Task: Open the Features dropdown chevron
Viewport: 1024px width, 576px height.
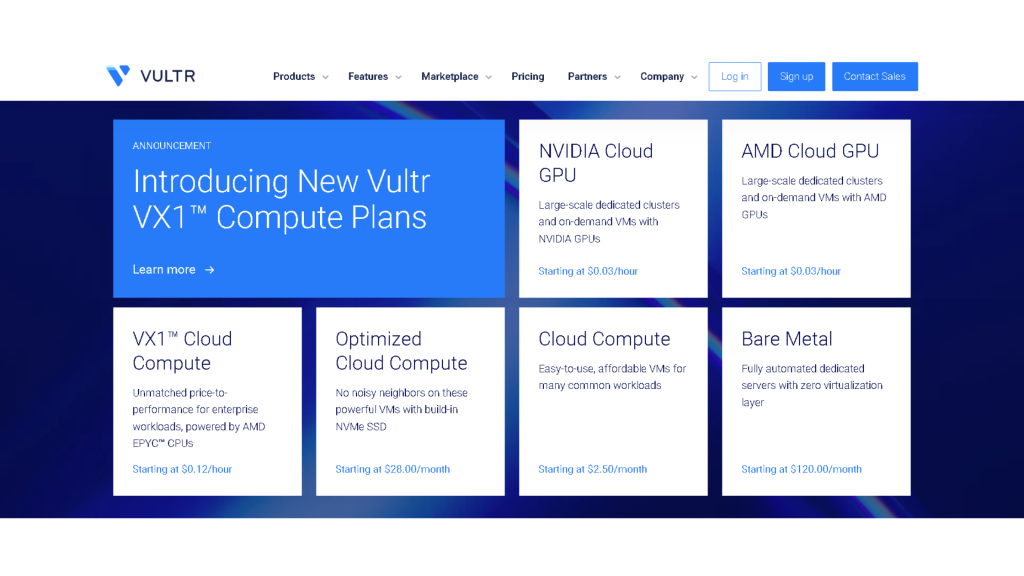Action: [x=398, y=77]
